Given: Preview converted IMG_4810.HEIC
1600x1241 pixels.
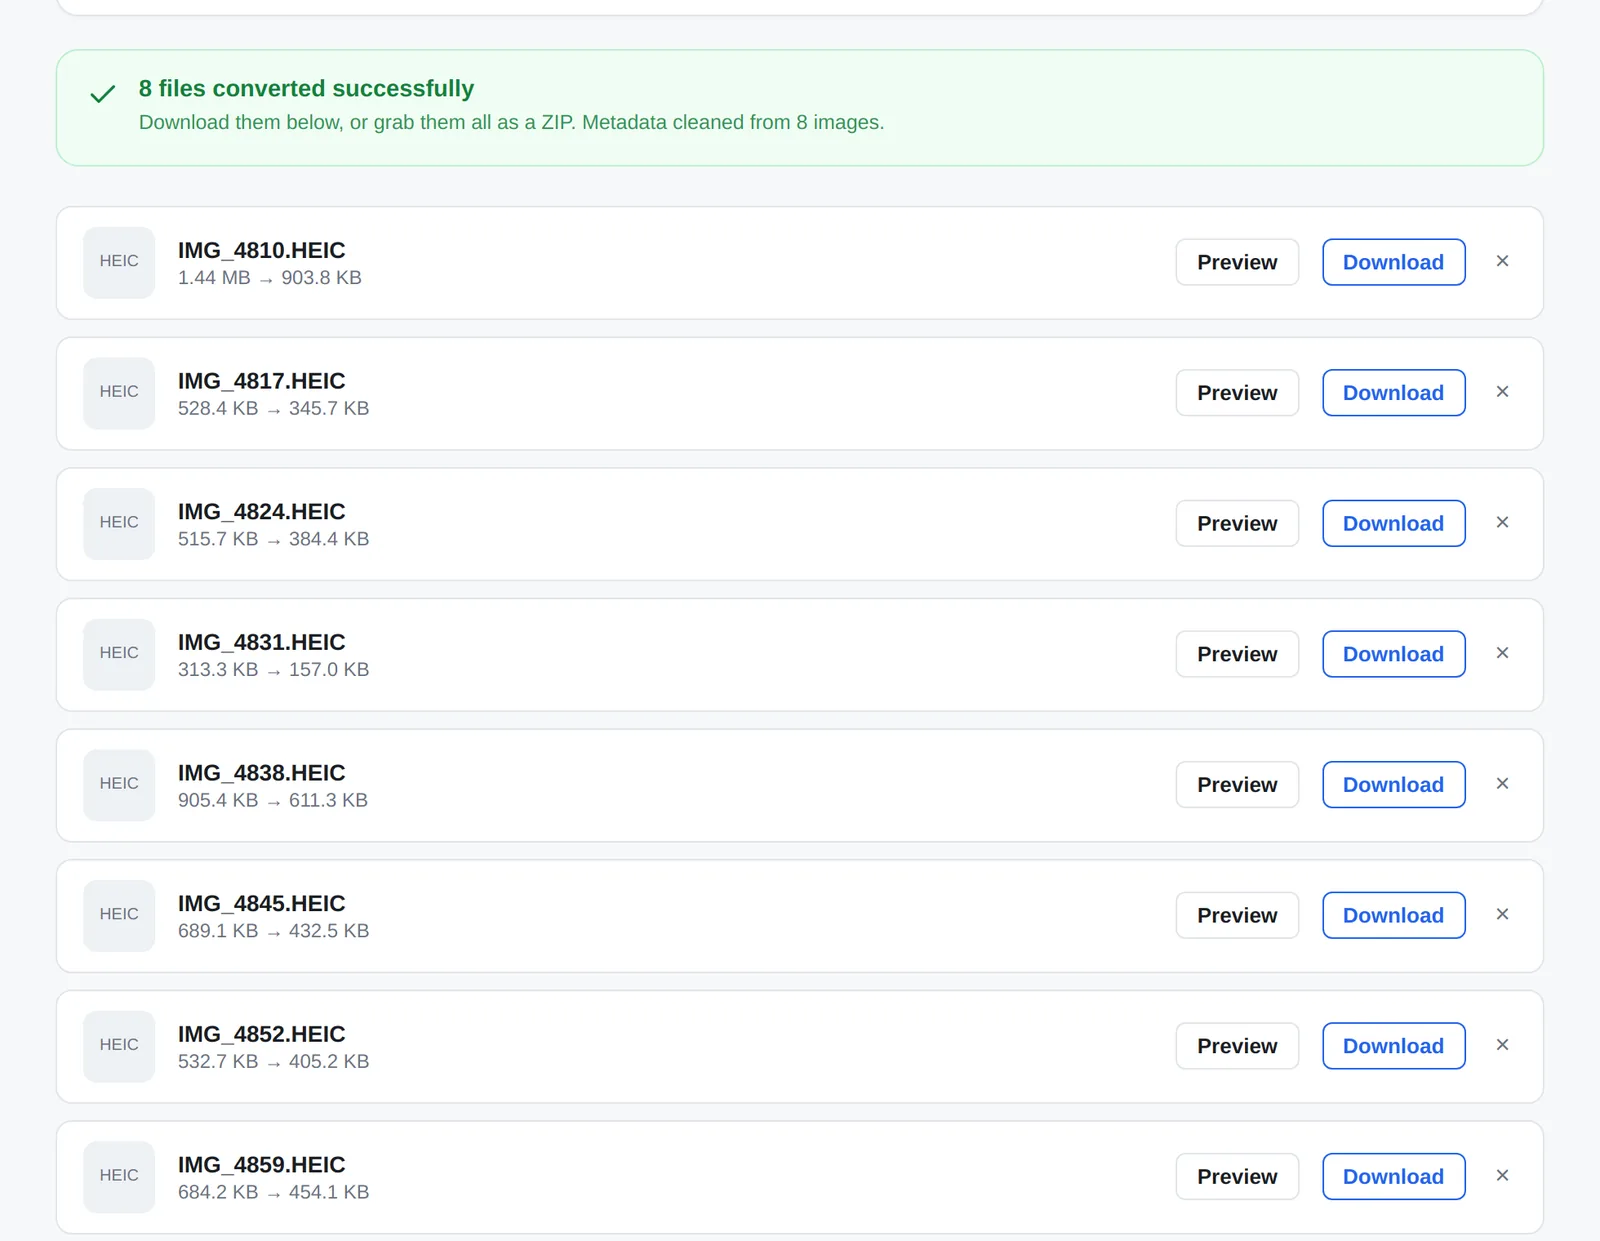Looking at the screenshot, I should click(1237, 262).
